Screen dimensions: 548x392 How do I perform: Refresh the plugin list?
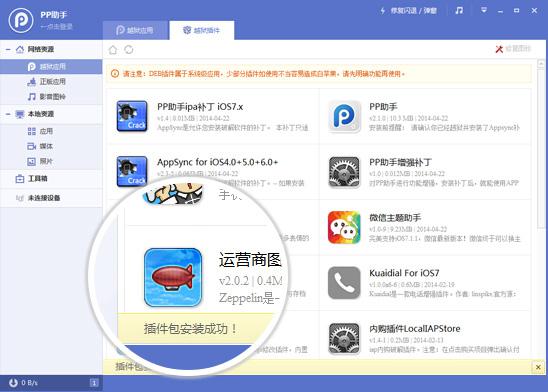click(129, 50)
